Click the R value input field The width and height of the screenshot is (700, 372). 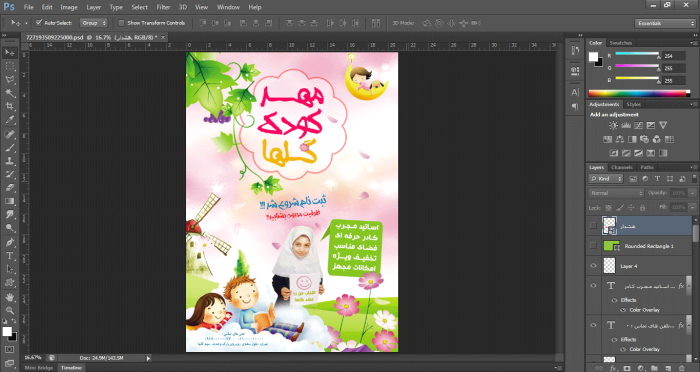click(x=674, y=56)
